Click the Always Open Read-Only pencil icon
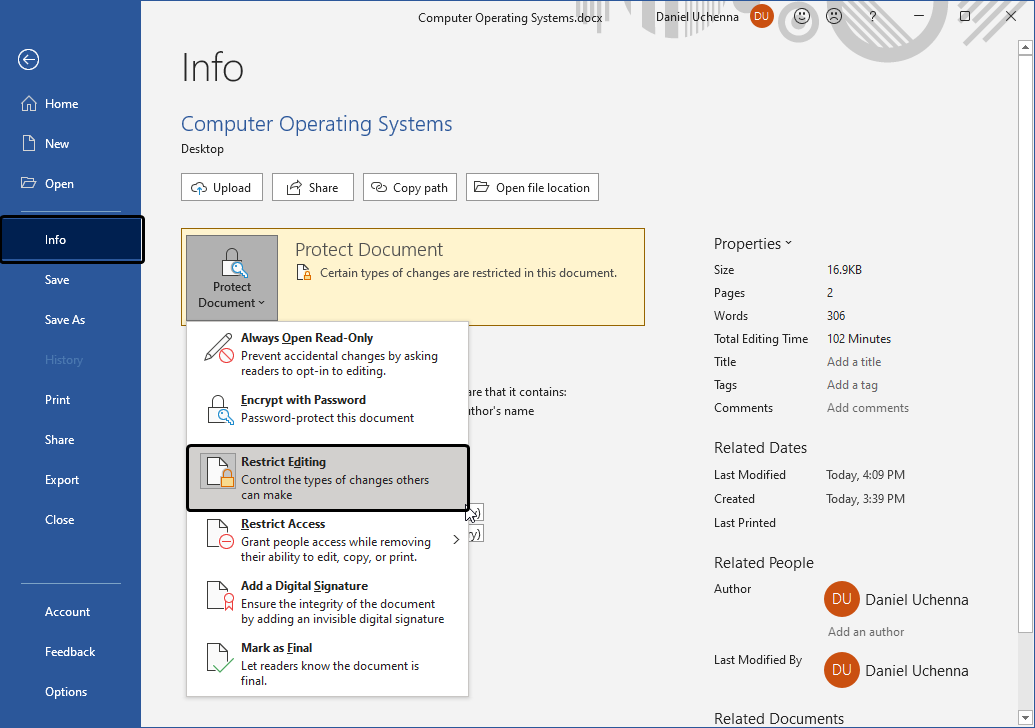 (216, 348)
